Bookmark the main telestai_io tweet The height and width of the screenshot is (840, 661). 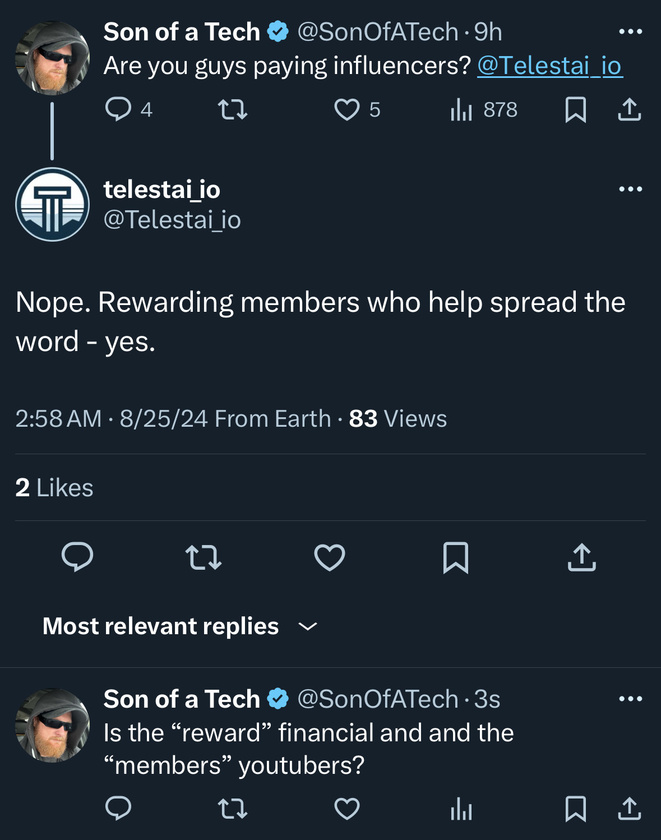(456, 558)
